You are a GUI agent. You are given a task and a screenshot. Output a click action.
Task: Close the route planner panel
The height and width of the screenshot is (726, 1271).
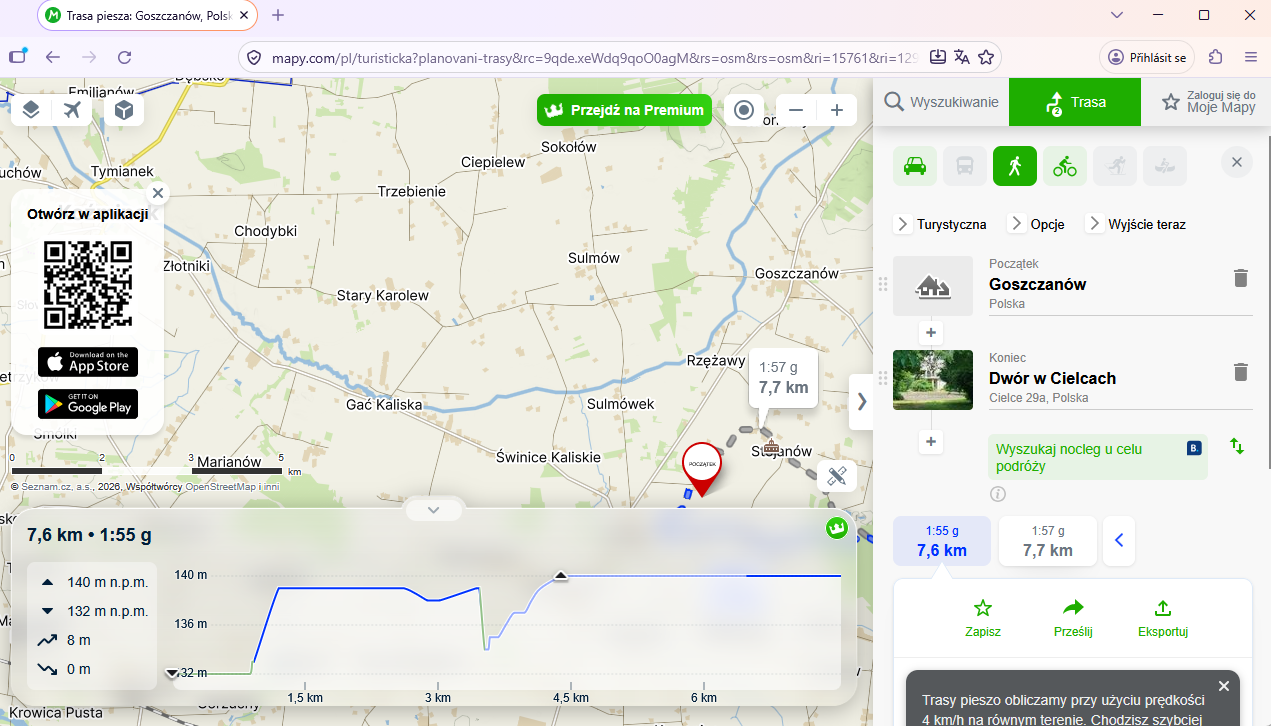1237,162
